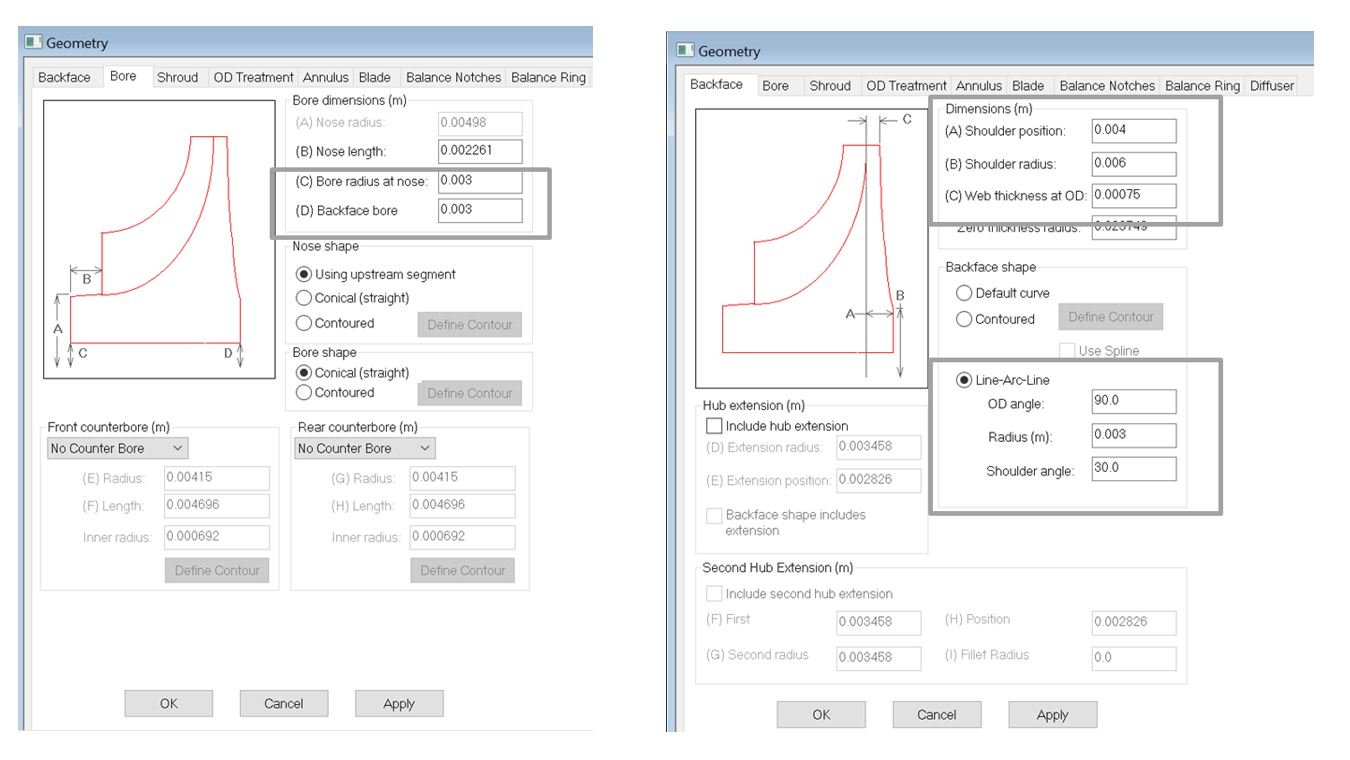Open the Balance Notches tab in left dialog

click(453, 77)
